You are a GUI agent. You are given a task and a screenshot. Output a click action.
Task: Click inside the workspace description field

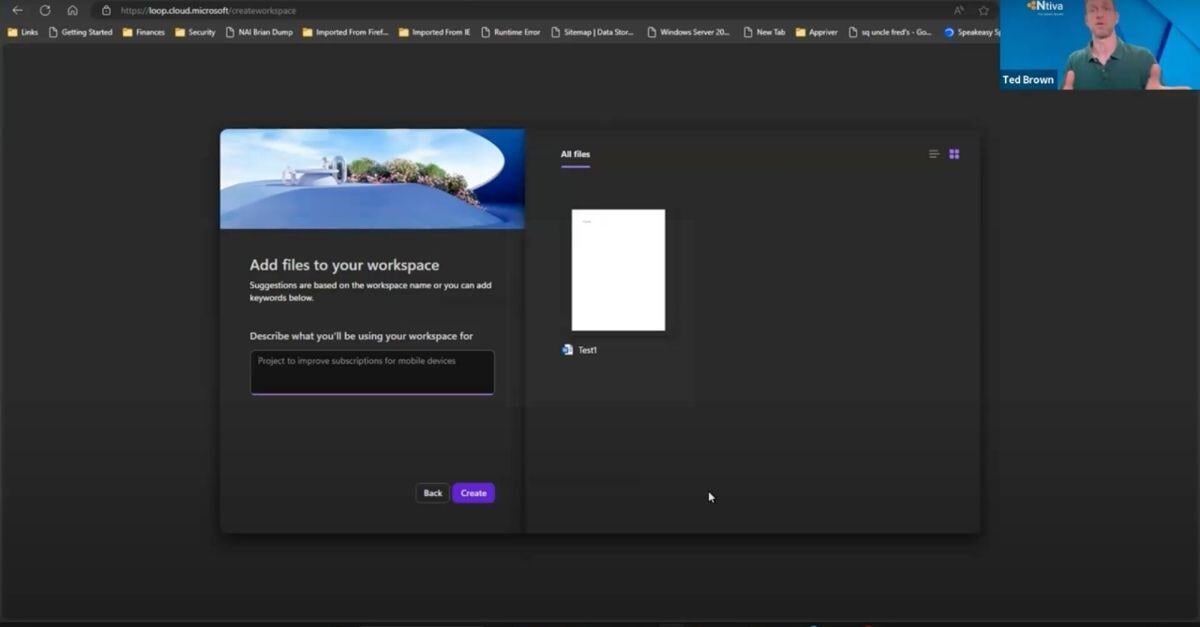pyautogui.click(x=371, y=371)
